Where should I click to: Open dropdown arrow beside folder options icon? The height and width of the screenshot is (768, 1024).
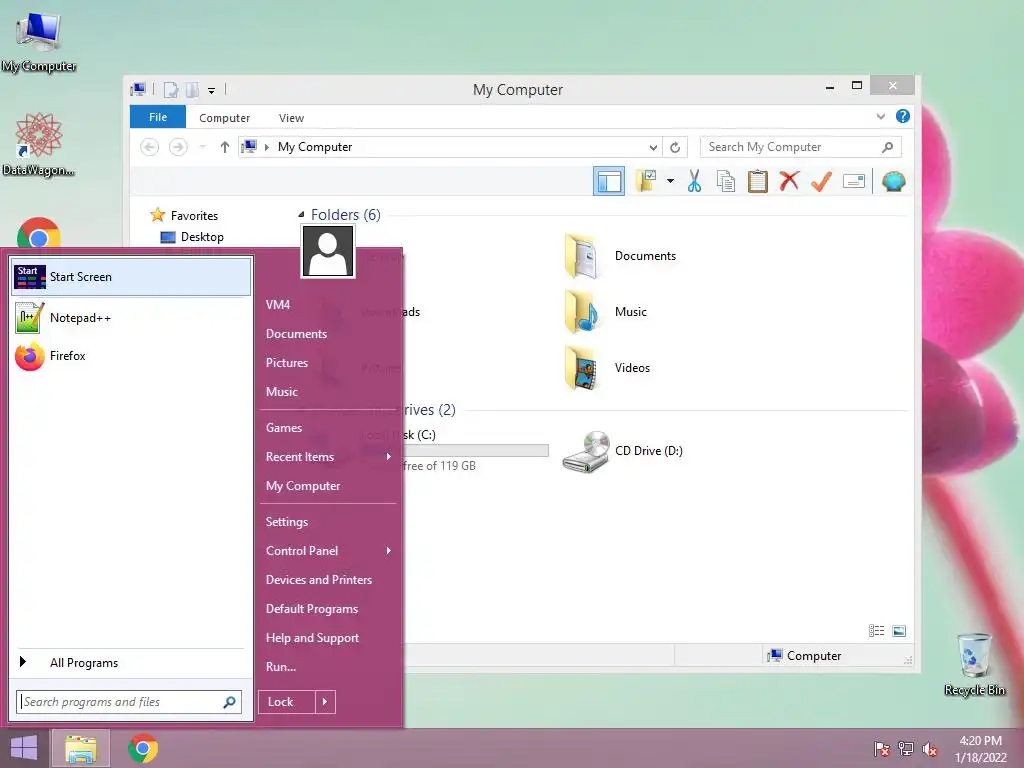coord(670,181)
